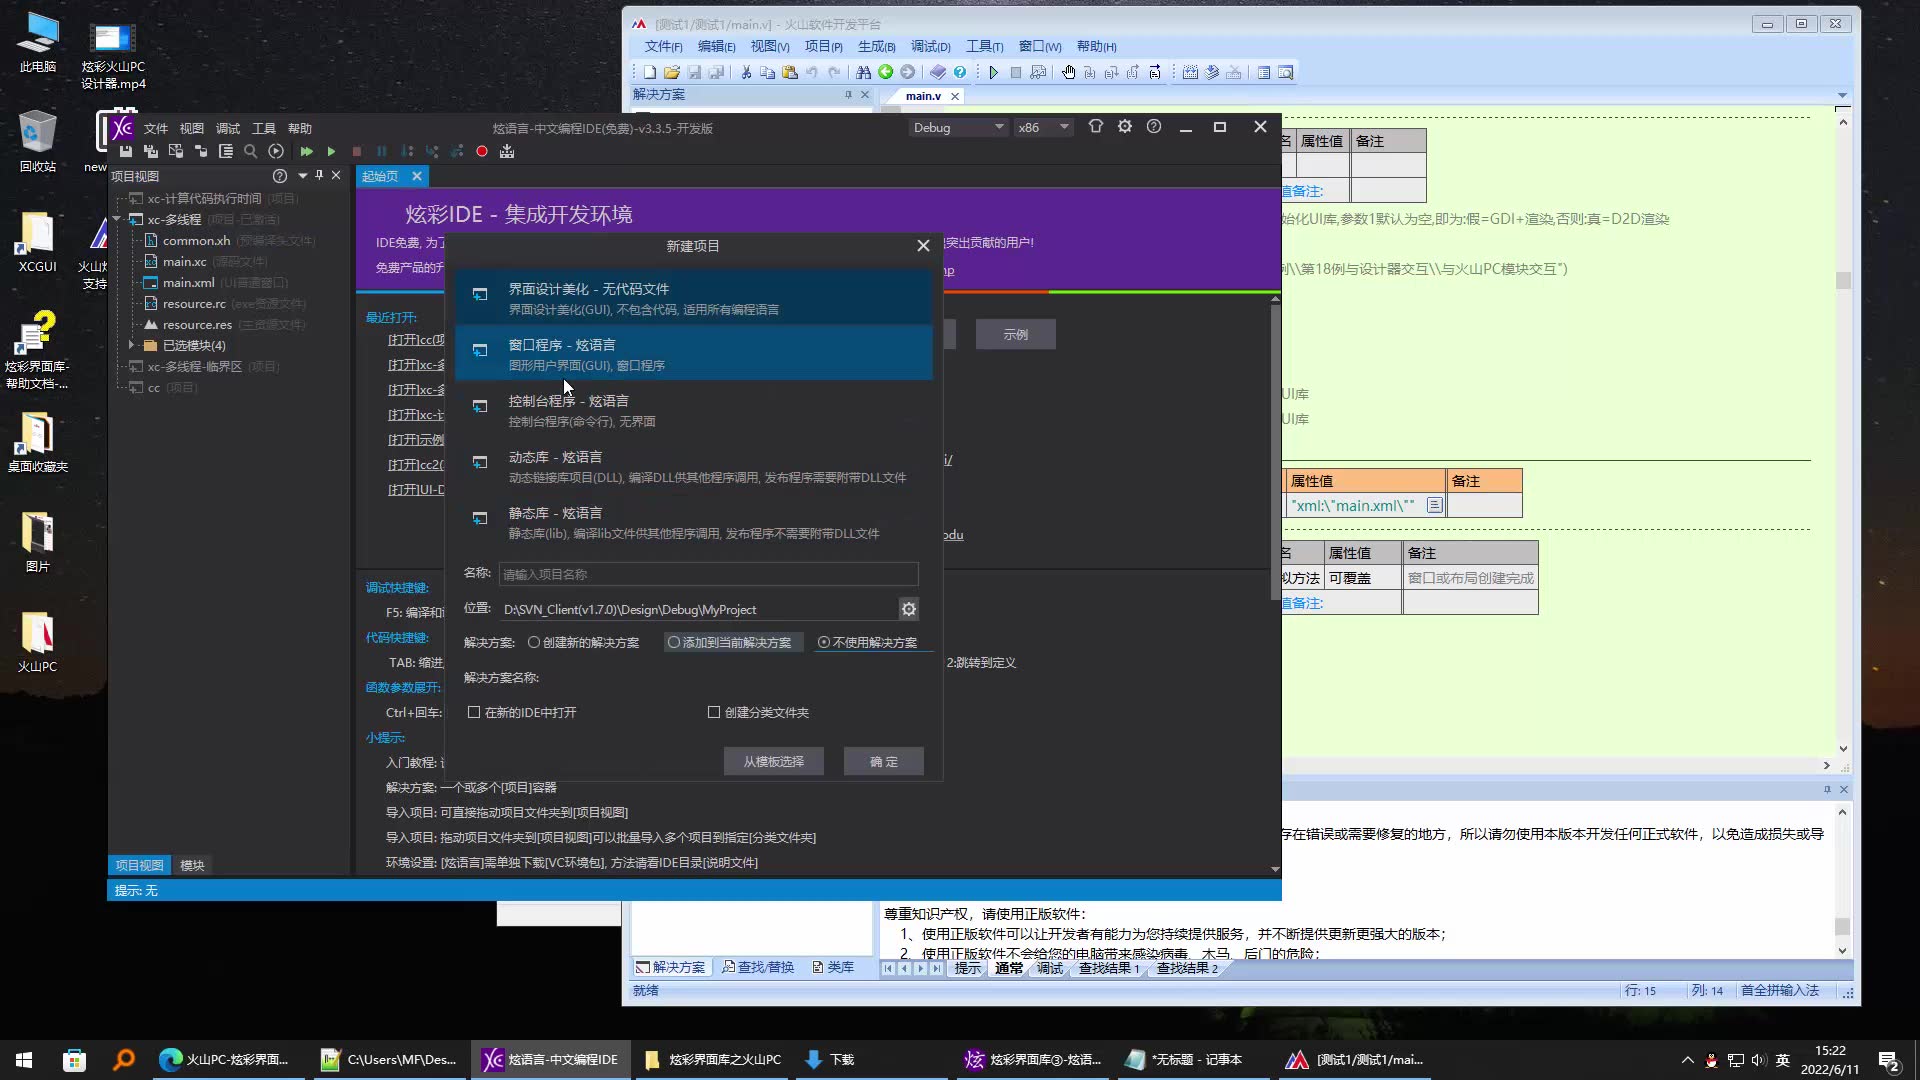Click the list/document icon in 炫语言 toolbar
The height and width of the screenshot is (1080, 1920).
coord(226,152)
